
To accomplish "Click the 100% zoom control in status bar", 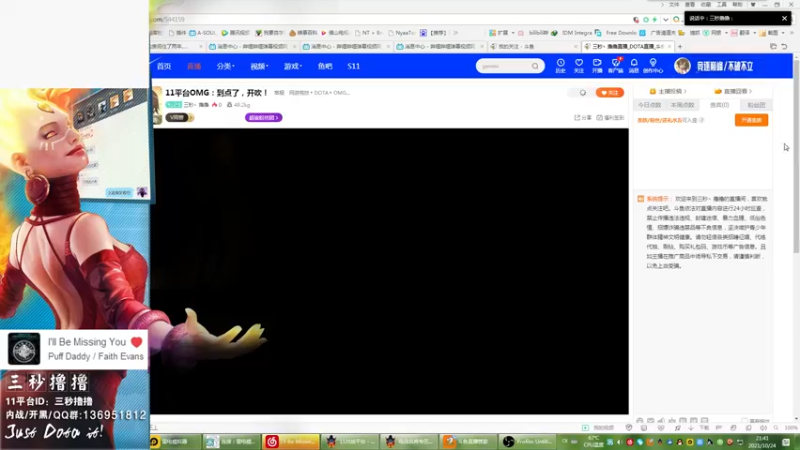I will pyautogui.click(x=791, y=428).
